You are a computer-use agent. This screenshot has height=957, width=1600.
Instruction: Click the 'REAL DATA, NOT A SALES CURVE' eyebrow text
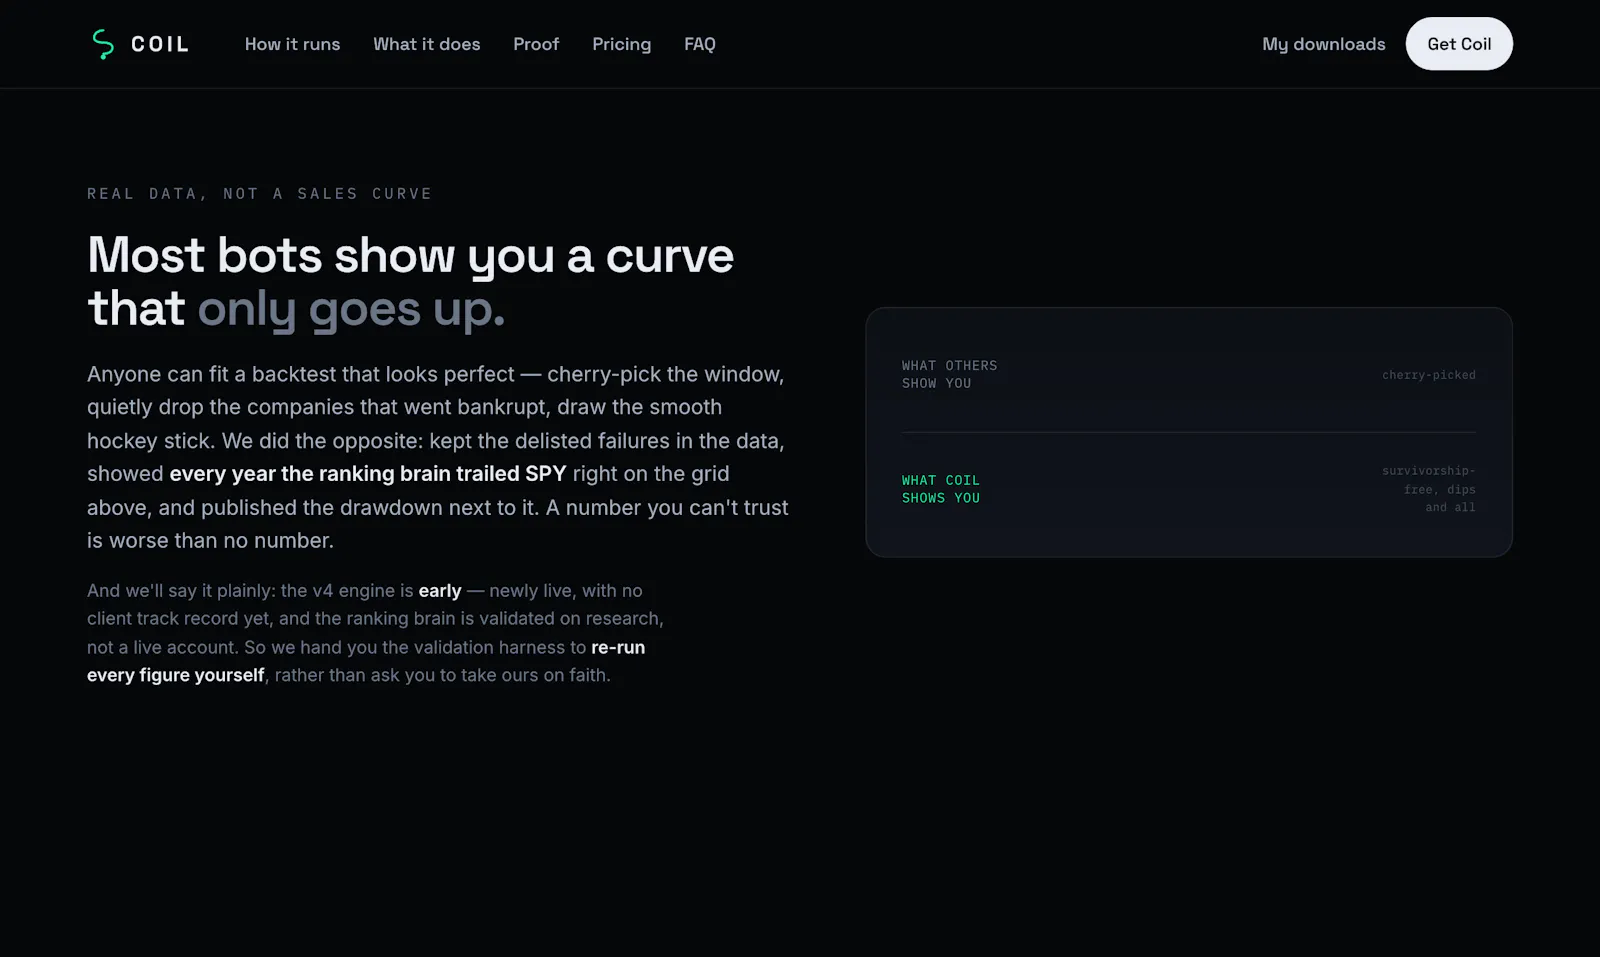[259, 193]
